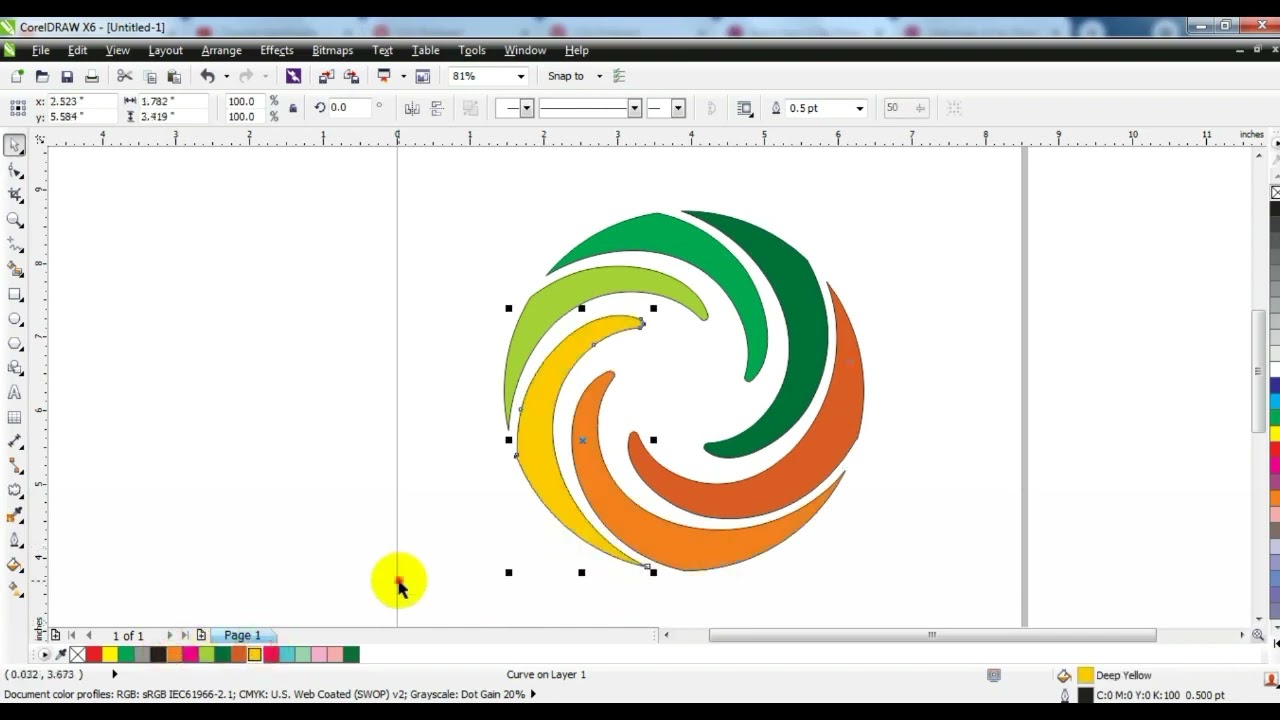Open the Tools menu
The height and width of the screenshot is (720, 1280).
[472, 50]
